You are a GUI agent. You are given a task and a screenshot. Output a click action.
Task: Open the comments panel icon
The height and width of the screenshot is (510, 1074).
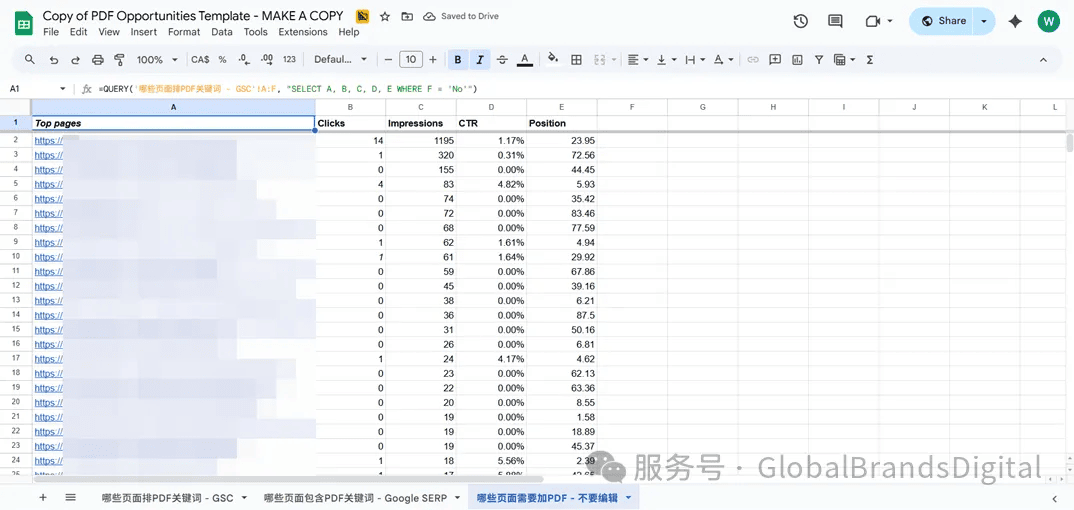[x=835, y=21]
